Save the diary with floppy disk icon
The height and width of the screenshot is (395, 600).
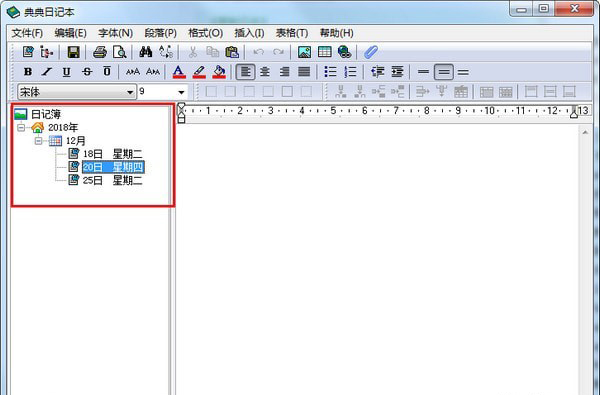(73, 52)
